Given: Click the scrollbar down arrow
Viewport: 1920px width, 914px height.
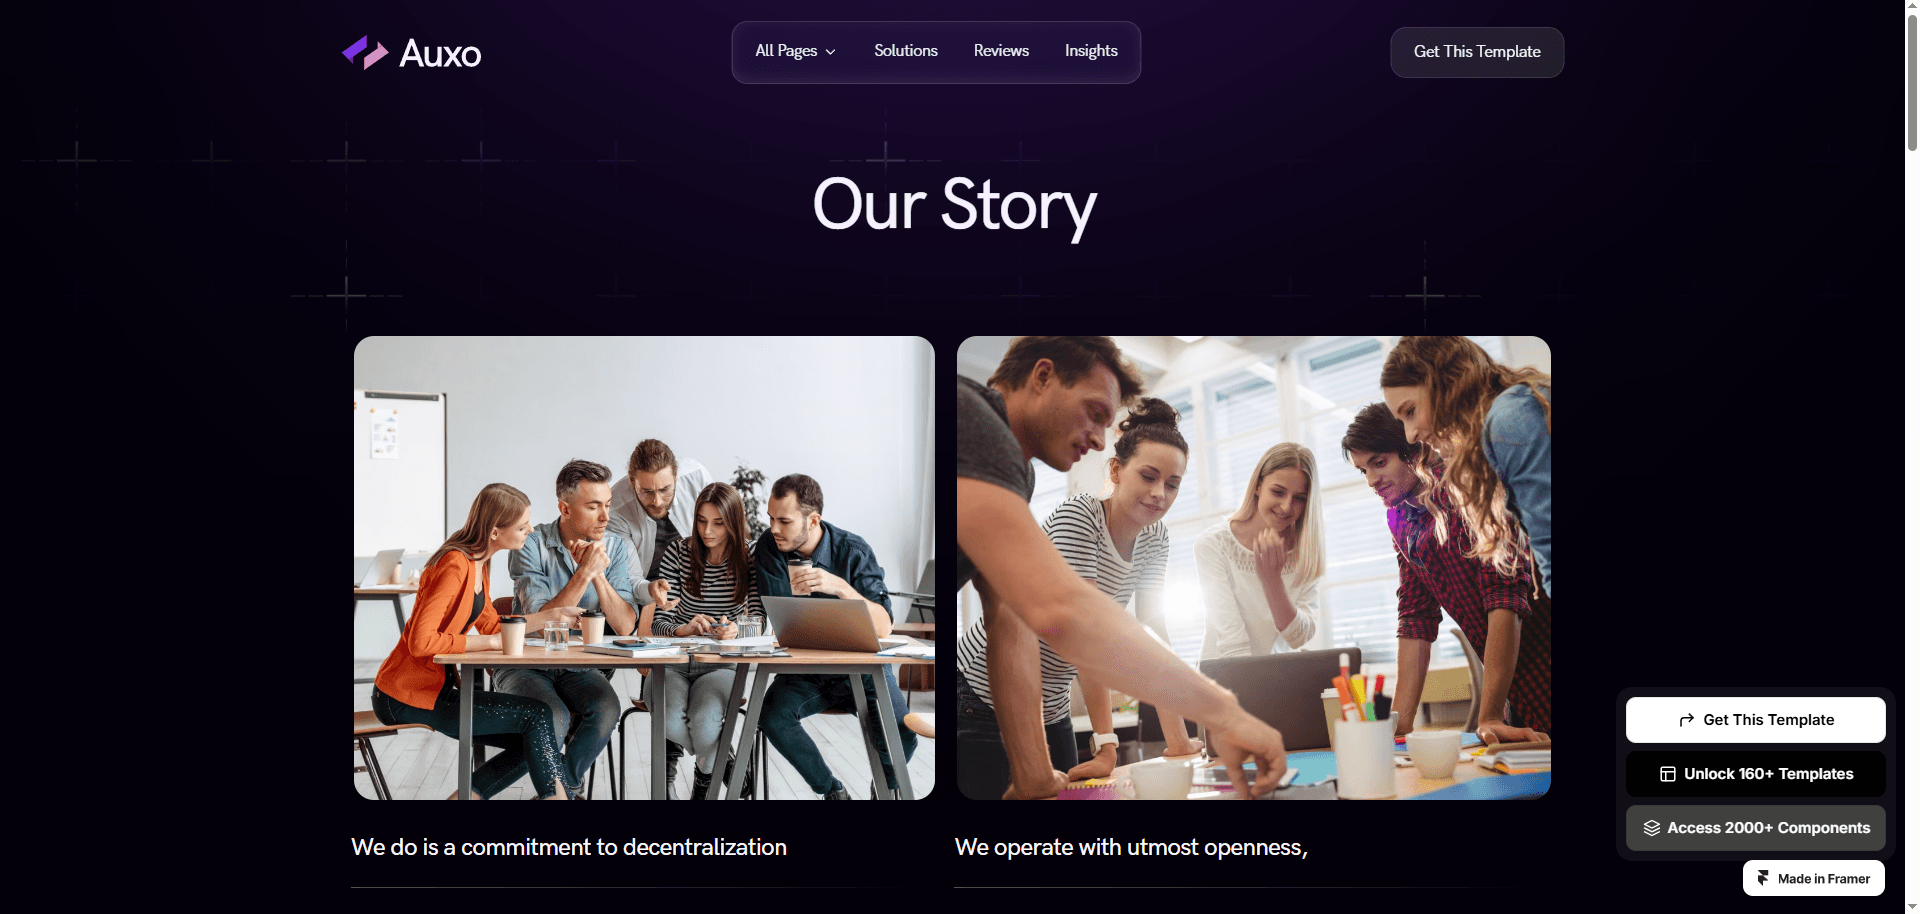Looking at the screenshot, I should 1912,906.
